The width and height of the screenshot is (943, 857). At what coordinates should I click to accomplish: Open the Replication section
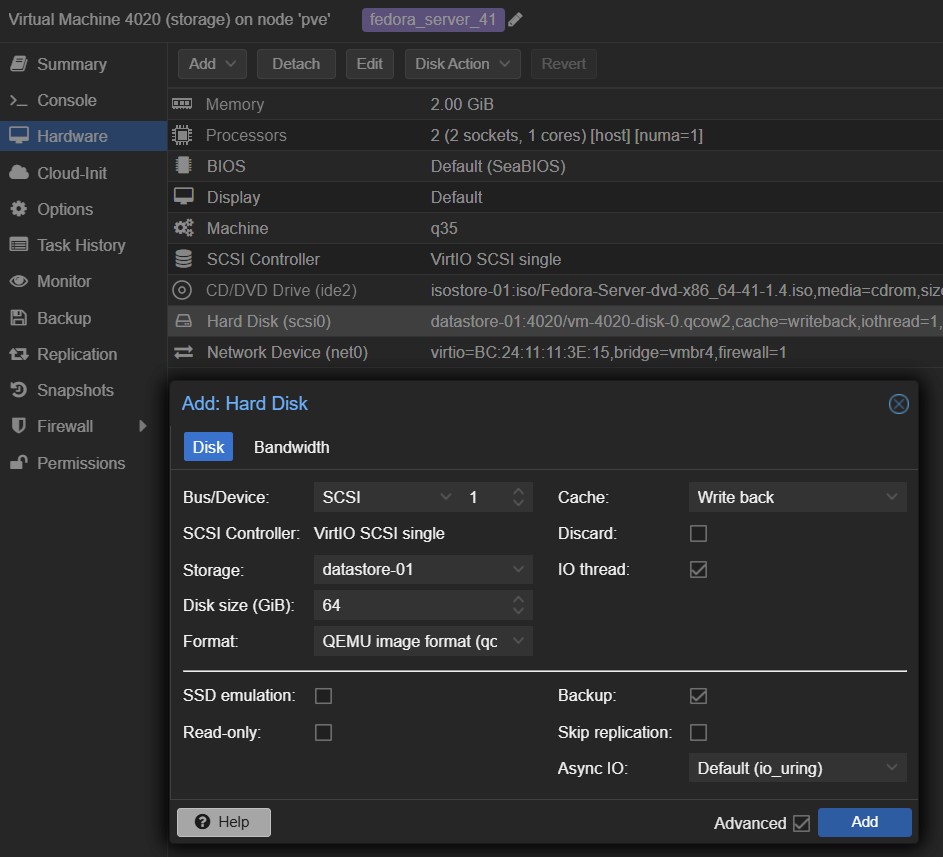click(76, 354)
